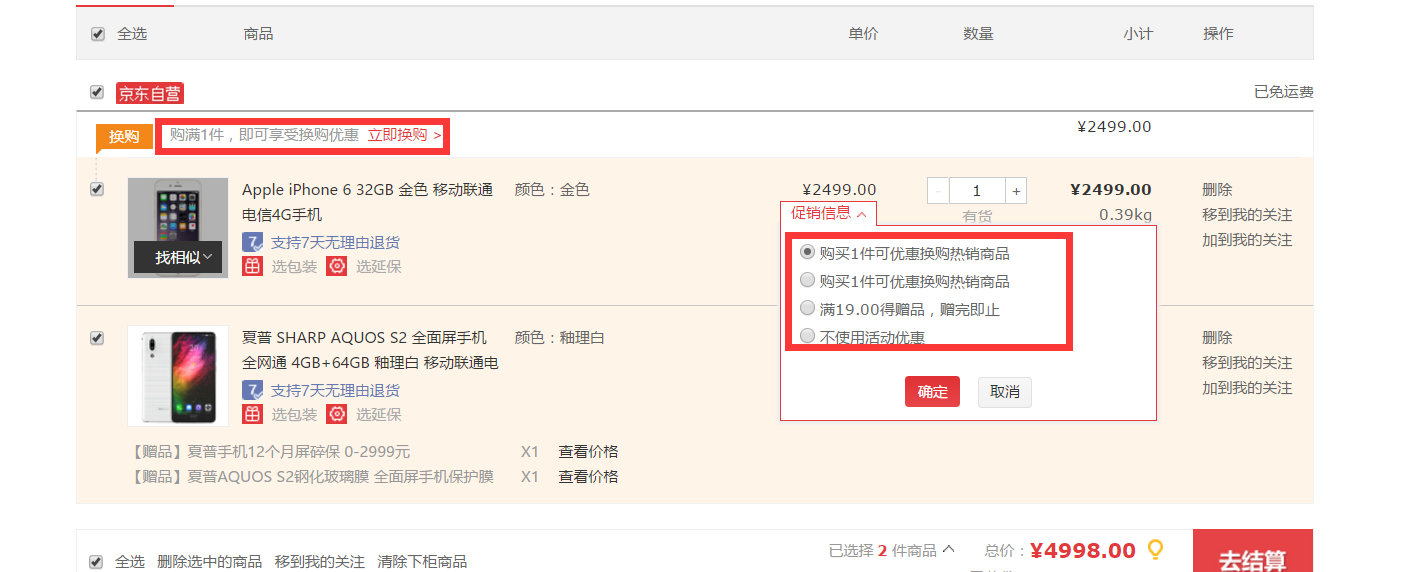Toggle the 京东自营 store checkbox
This screenshot has height=572, width=1414.
pyautogui.click(x=97, y=92)
